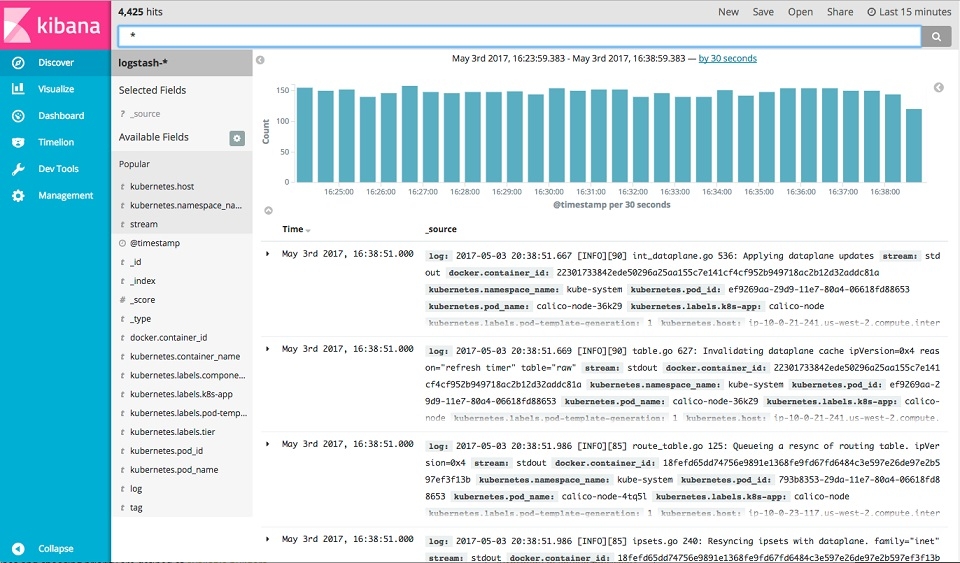Open the Dashboard gauge icon
Screen dimensions: 960x563
tap(18, 116)
